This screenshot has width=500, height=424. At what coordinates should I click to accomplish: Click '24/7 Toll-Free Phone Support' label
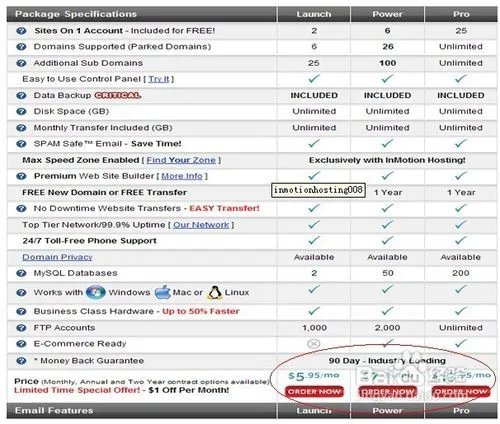(89, 241)
